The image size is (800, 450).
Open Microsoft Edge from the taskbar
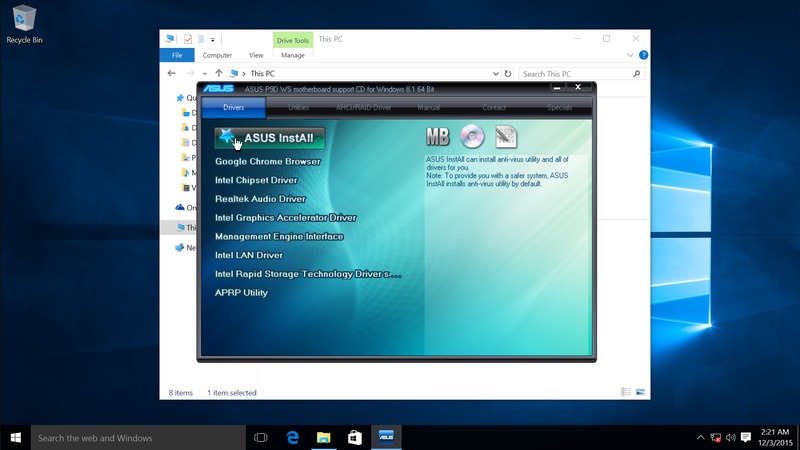(293, 437)
